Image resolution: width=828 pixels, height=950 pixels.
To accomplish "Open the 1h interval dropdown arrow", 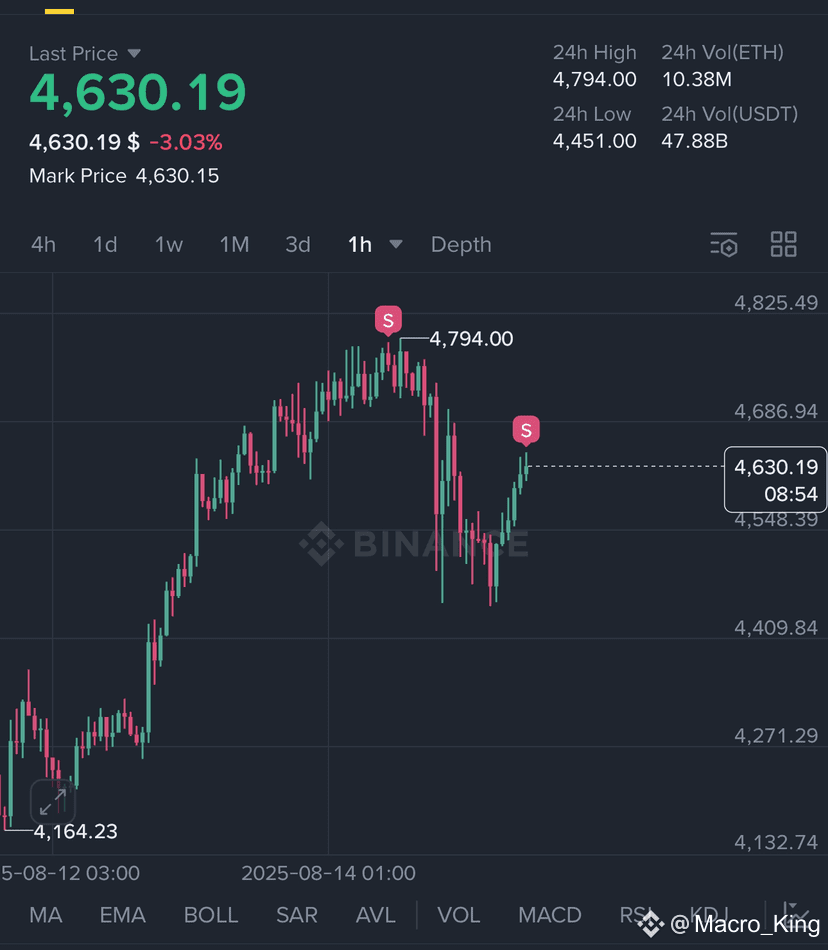I will point(395,244).
